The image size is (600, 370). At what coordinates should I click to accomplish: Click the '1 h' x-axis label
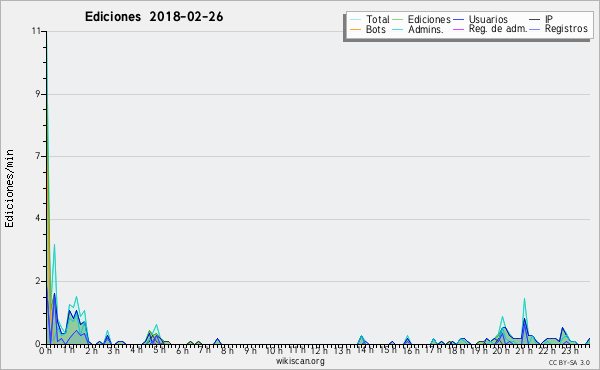pos(69,350)
